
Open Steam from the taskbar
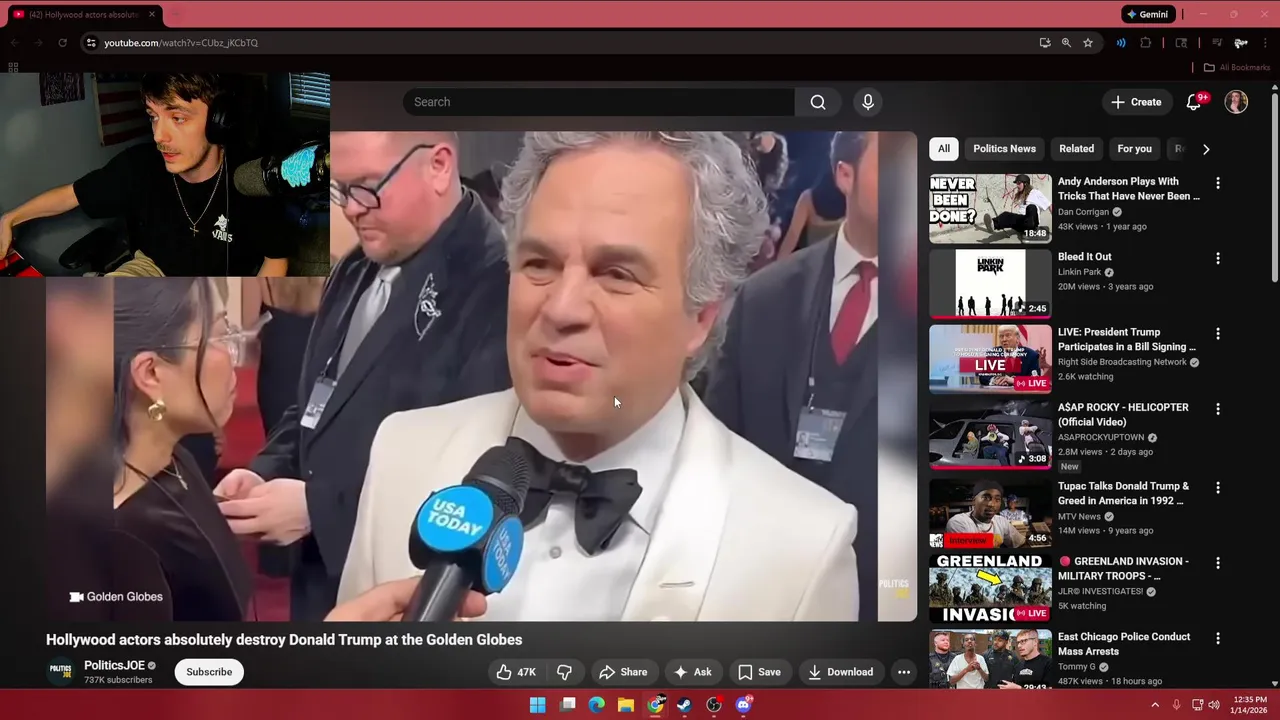click(x=684, y=705)
